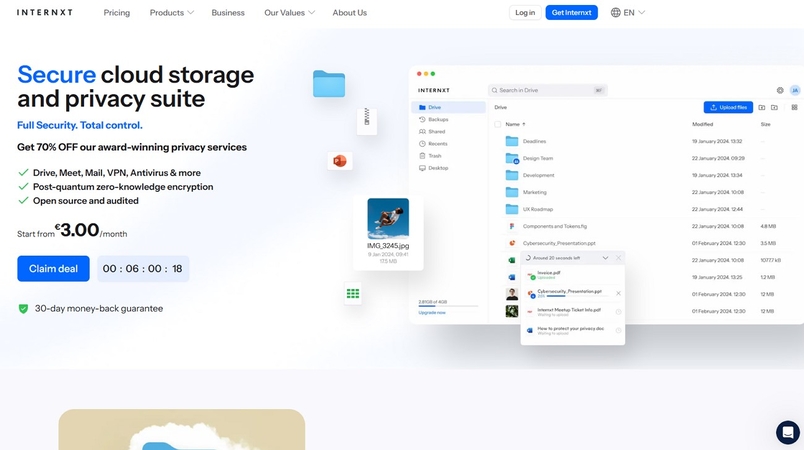Image resolution: width=804 pixels, height=450 pixels.
Task: Click the Modified column header
Action: coord(702,124)
